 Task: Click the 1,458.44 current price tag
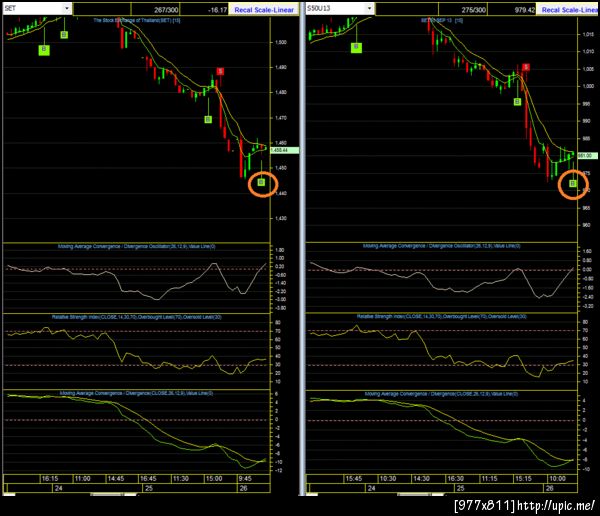tap(284, 150)
